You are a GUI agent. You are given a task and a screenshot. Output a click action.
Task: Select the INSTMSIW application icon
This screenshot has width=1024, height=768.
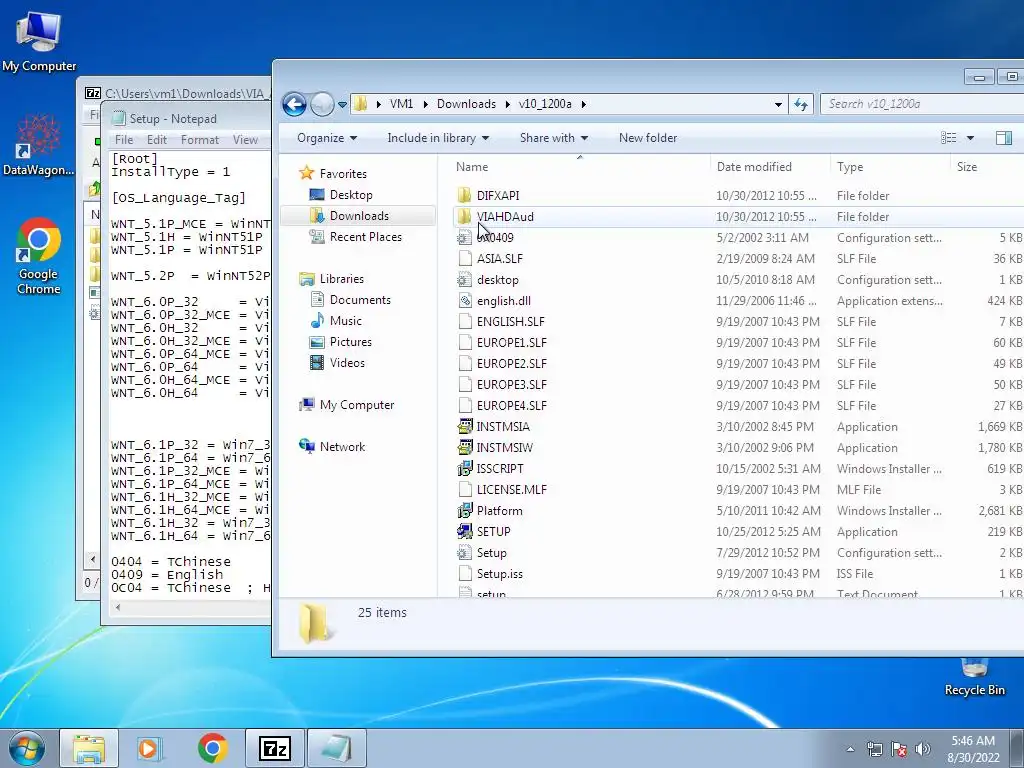click(464, 447)
